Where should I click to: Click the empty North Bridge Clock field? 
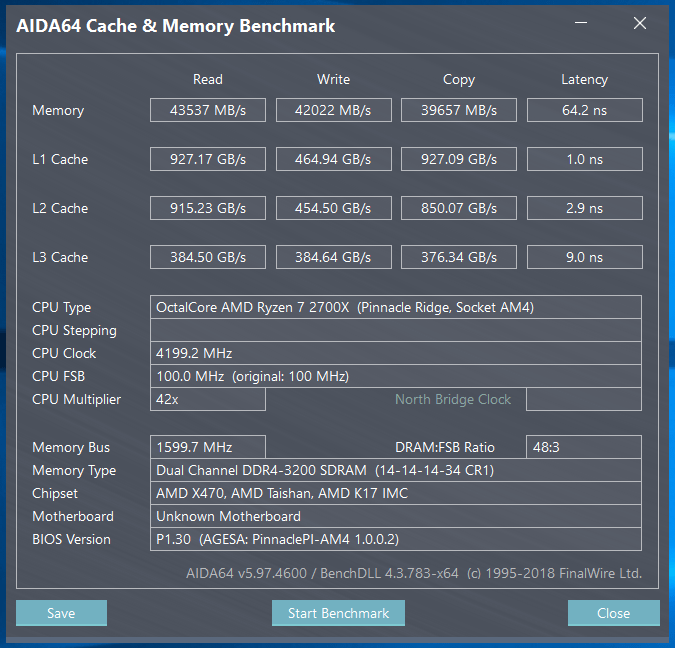click(x=584, y=400)
